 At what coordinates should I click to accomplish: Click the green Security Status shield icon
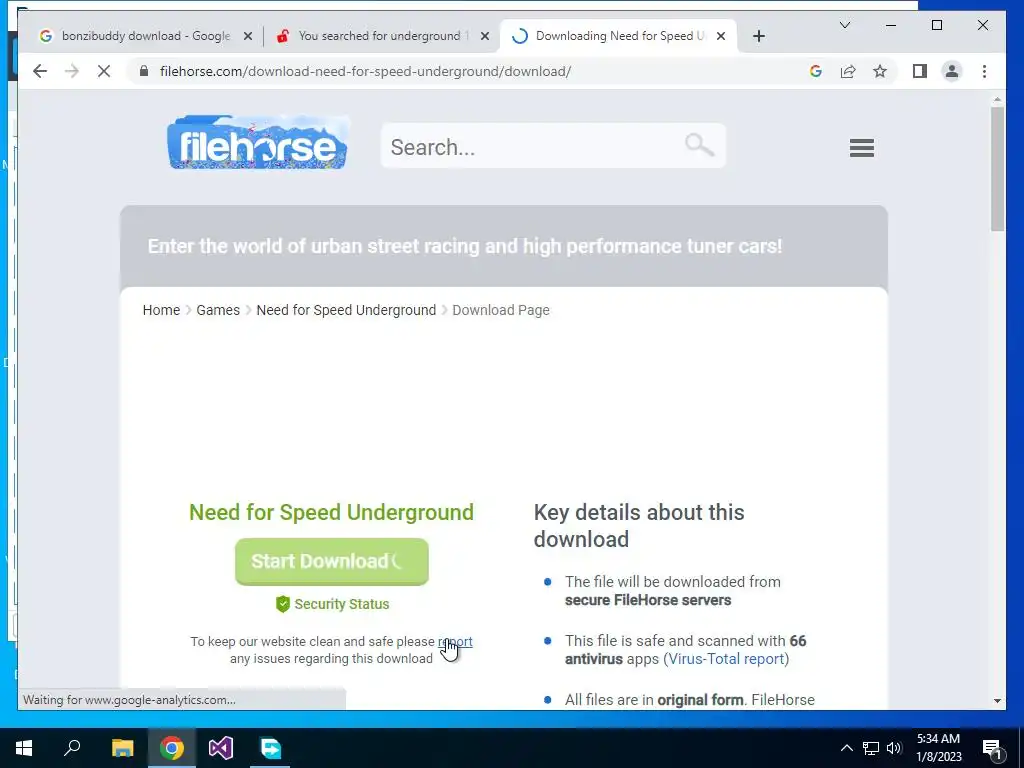click(x=283, y=604)
